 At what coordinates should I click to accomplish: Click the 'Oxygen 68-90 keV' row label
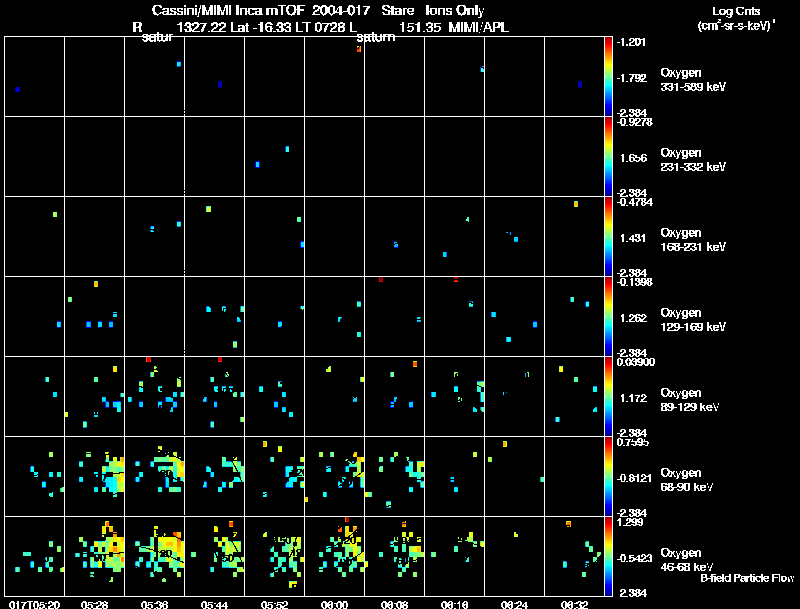tap(687, 480)
